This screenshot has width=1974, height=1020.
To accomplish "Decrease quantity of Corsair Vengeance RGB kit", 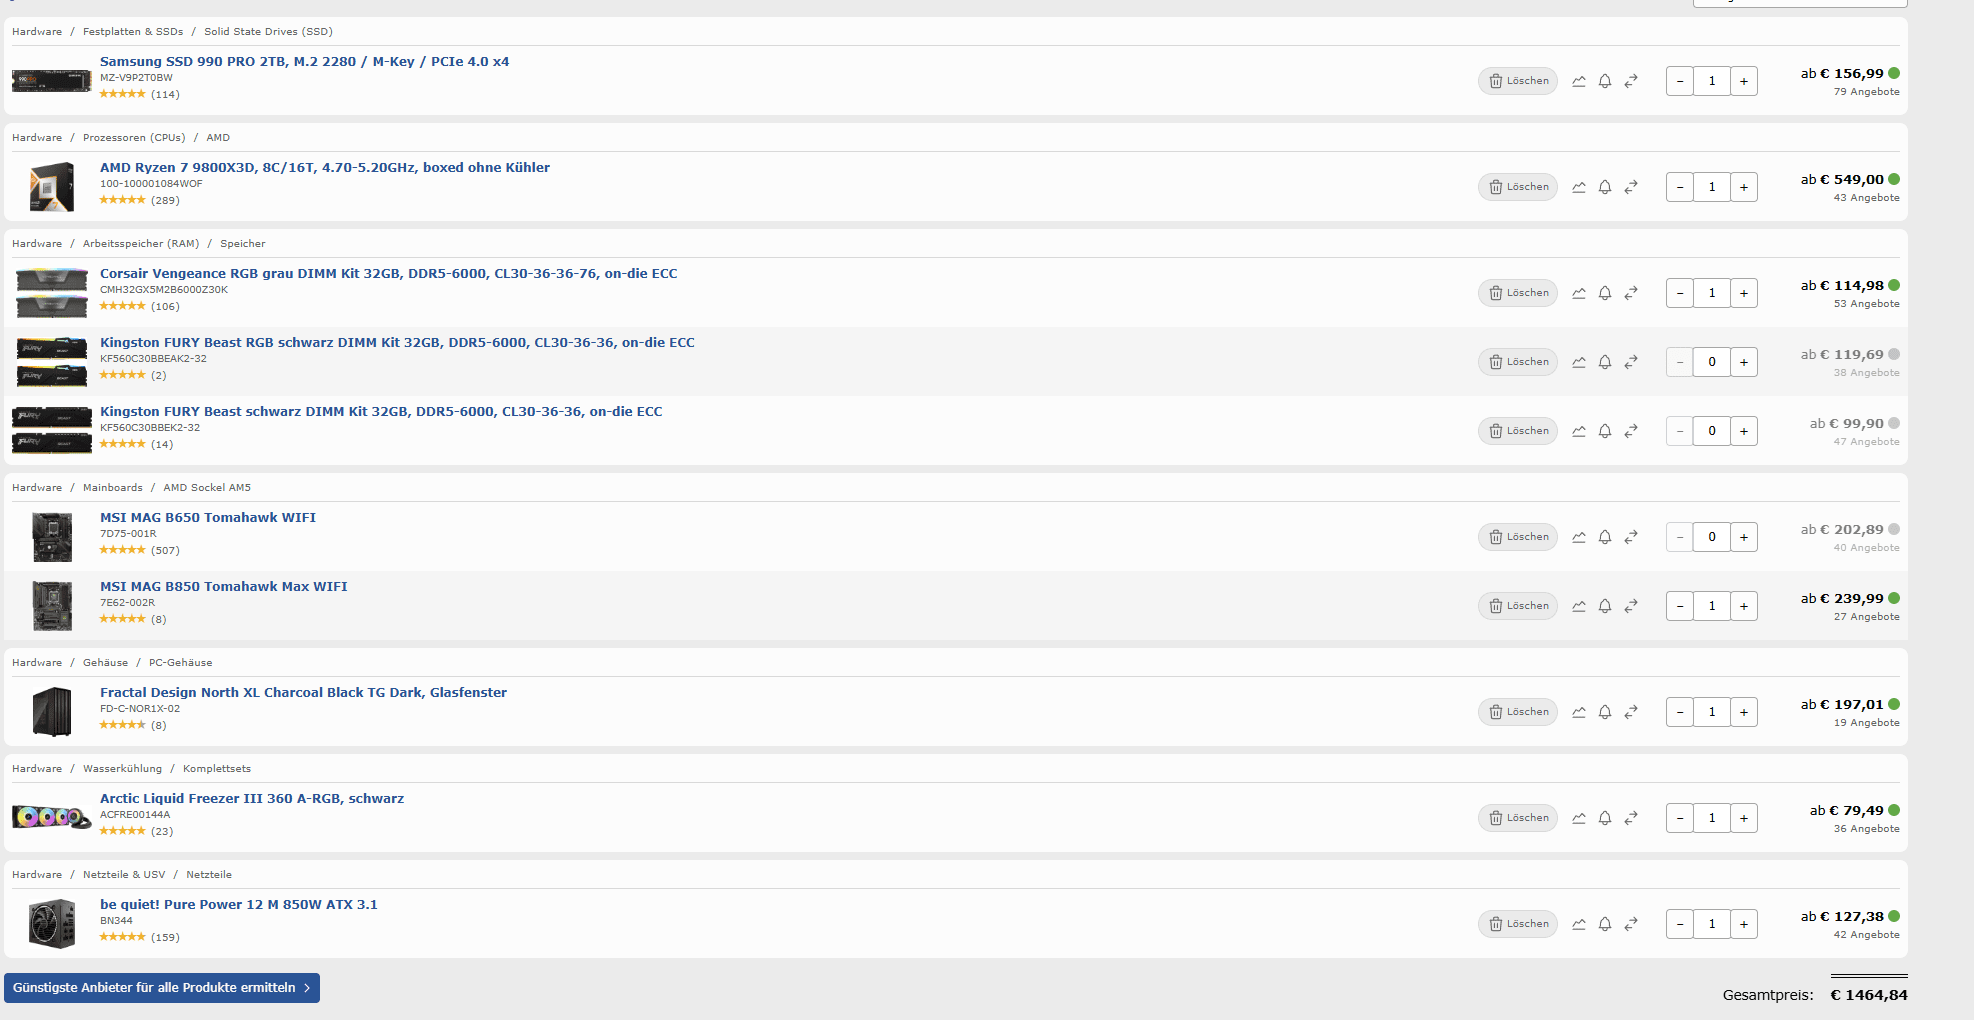I will click(x=1680, y=293).
